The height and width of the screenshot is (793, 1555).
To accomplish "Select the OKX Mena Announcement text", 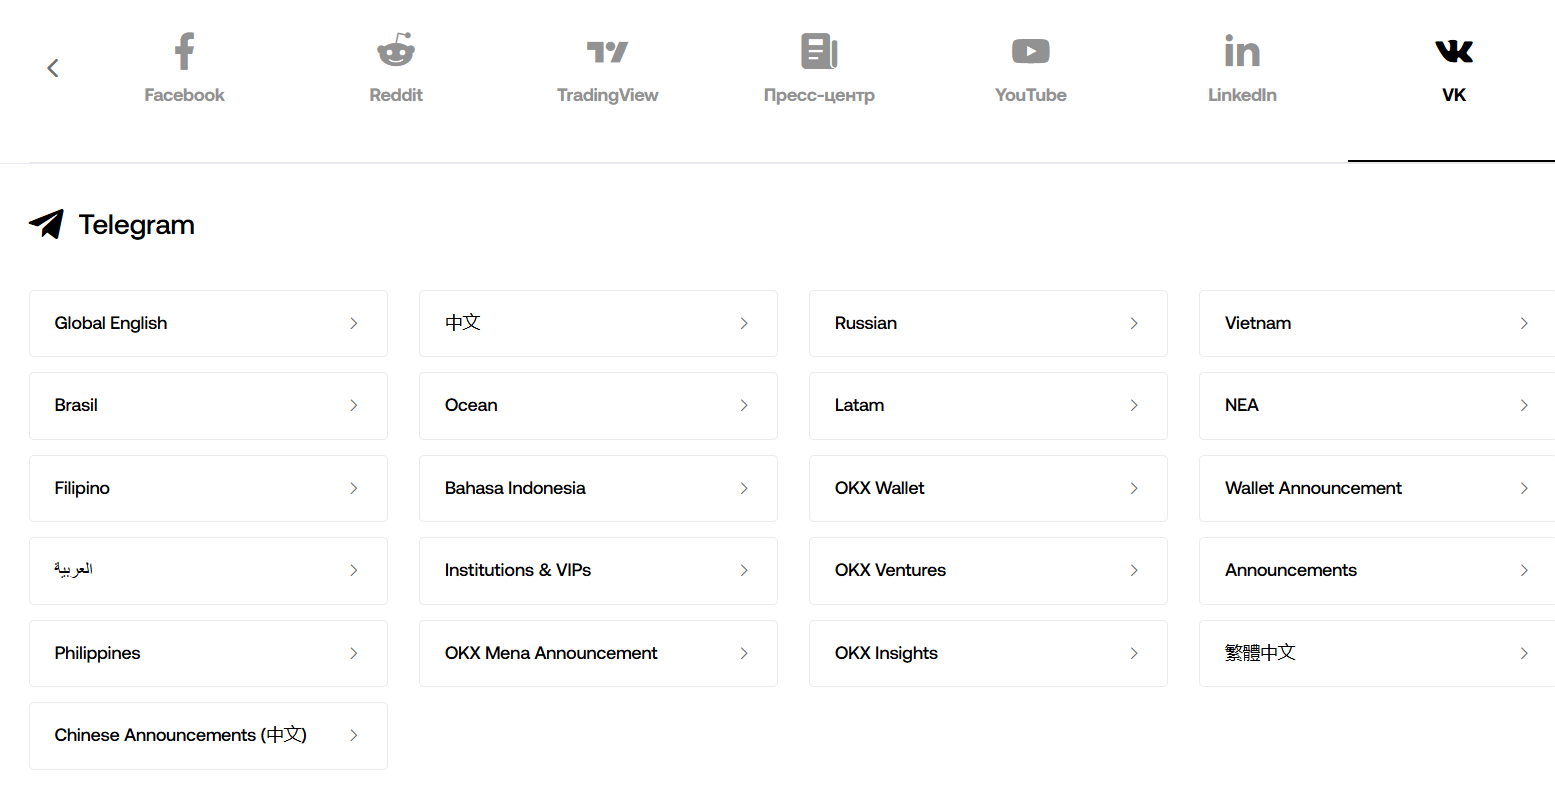I will point(551,653).
